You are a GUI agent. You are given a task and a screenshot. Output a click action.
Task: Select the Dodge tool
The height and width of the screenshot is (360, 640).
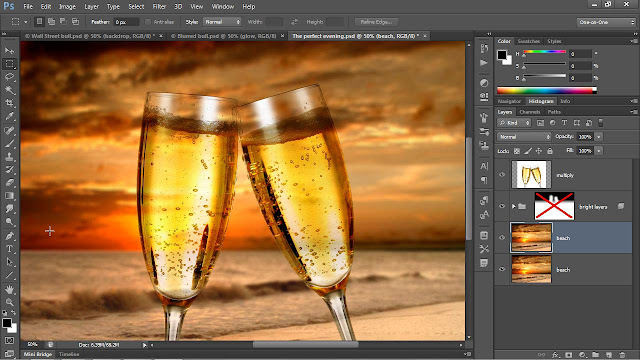[9, 222]
